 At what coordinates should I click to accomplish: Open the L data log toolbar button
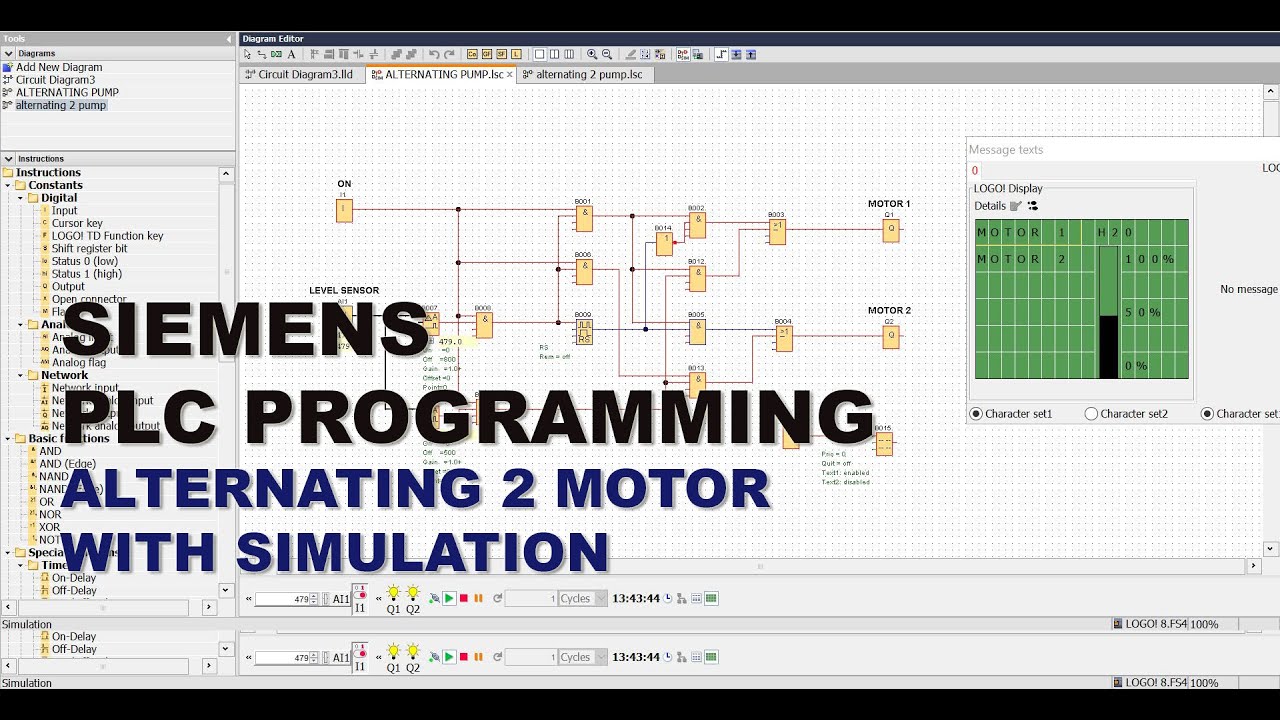coord(516,54)
